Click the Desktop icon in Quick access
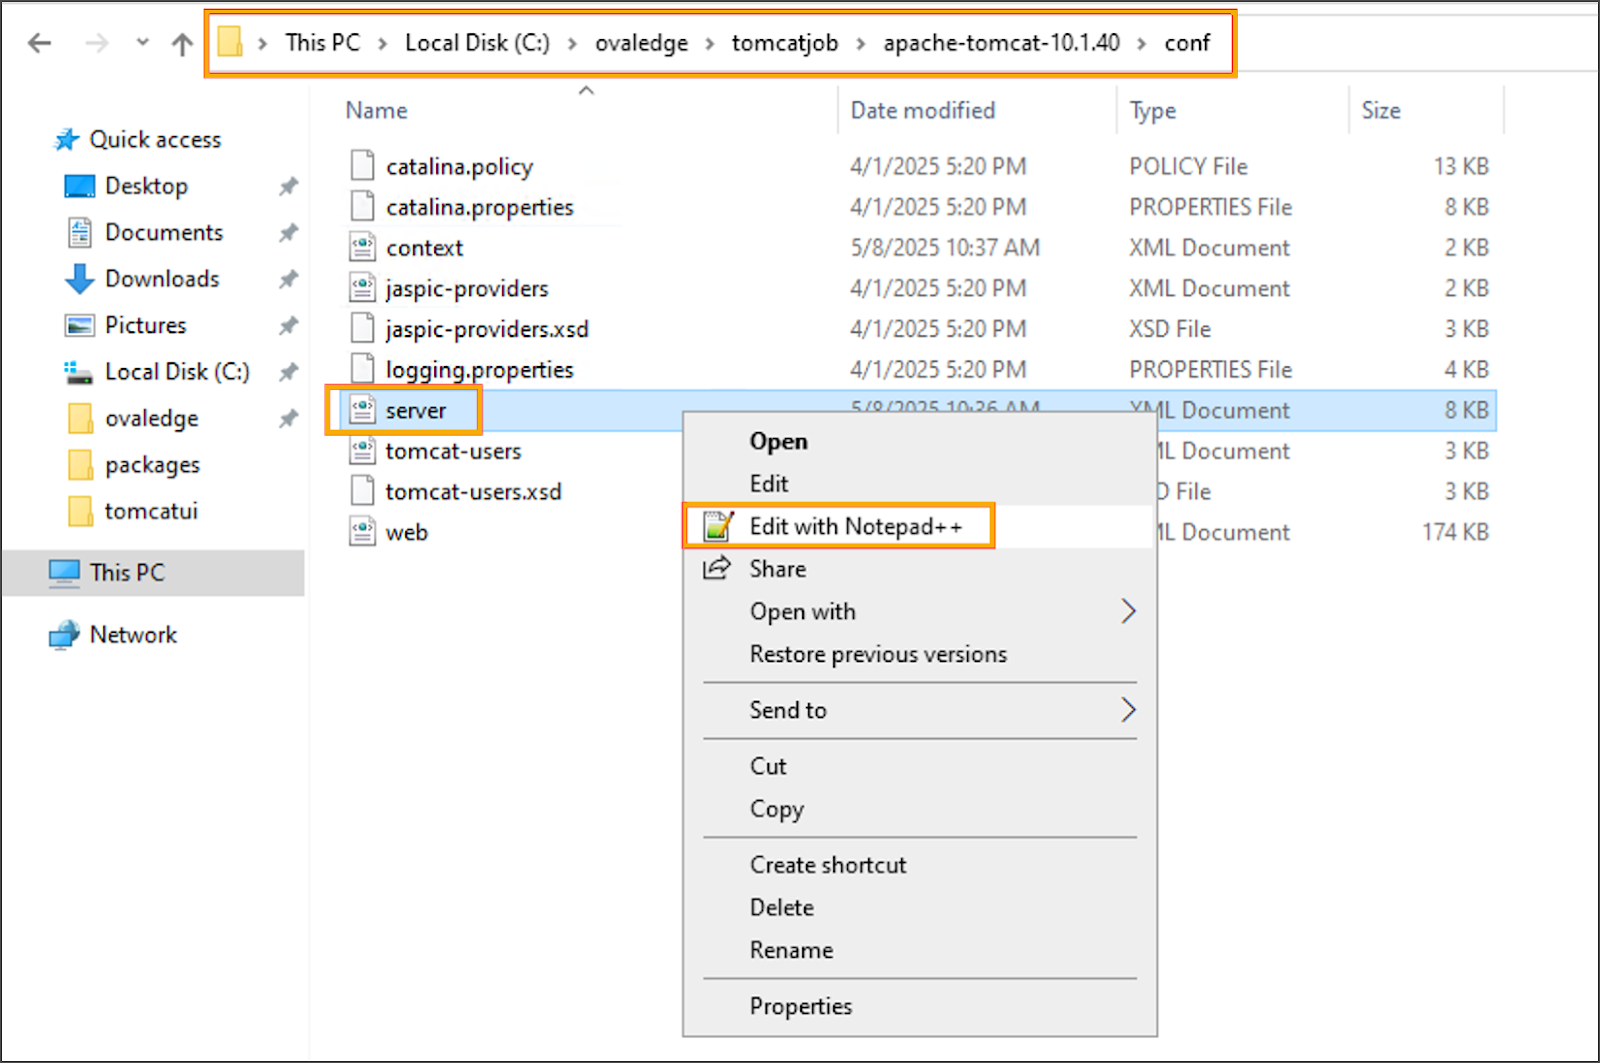The width and height of the screenshot is (1600, 1063). pyautogui.click(x=80, y=186)
